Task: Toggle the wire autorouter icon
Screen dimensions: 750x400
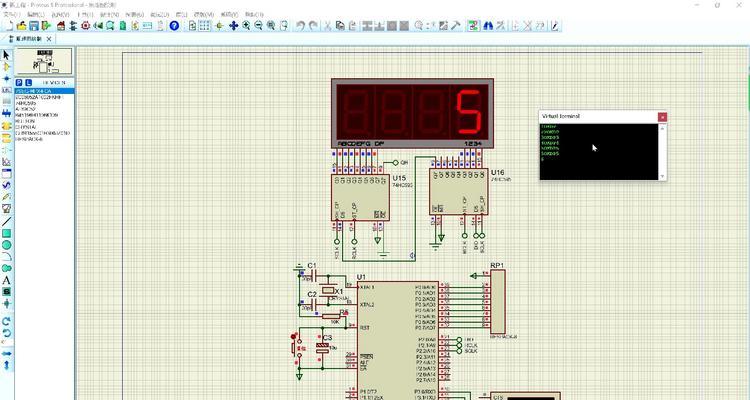Action: pos(474,25)
